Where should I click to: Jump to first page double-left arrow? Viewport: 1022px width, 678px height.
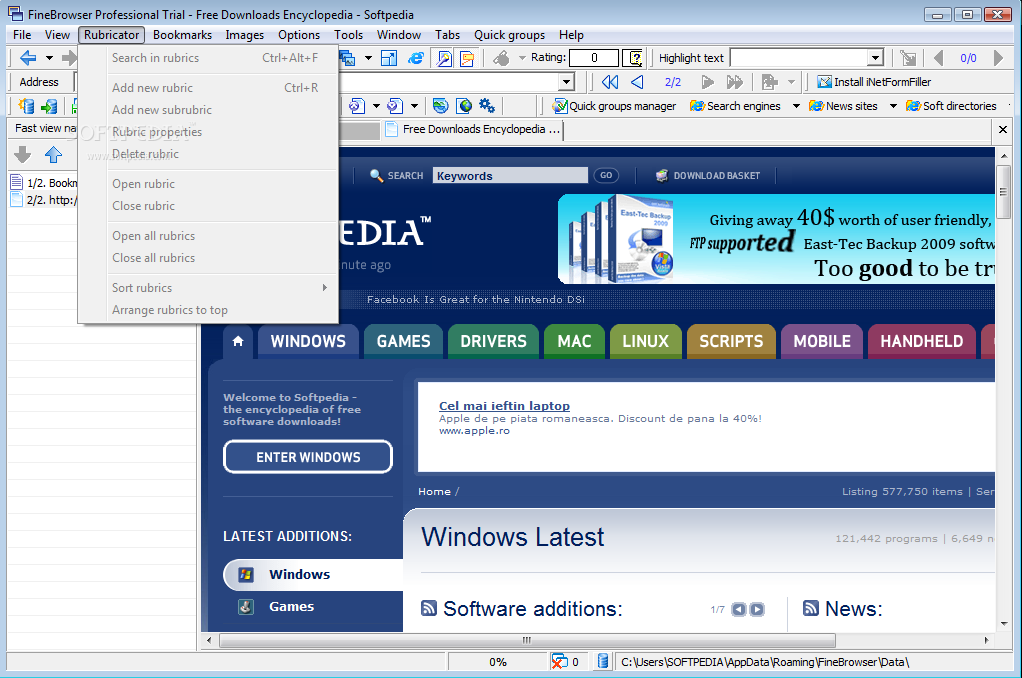coord(610,82)
